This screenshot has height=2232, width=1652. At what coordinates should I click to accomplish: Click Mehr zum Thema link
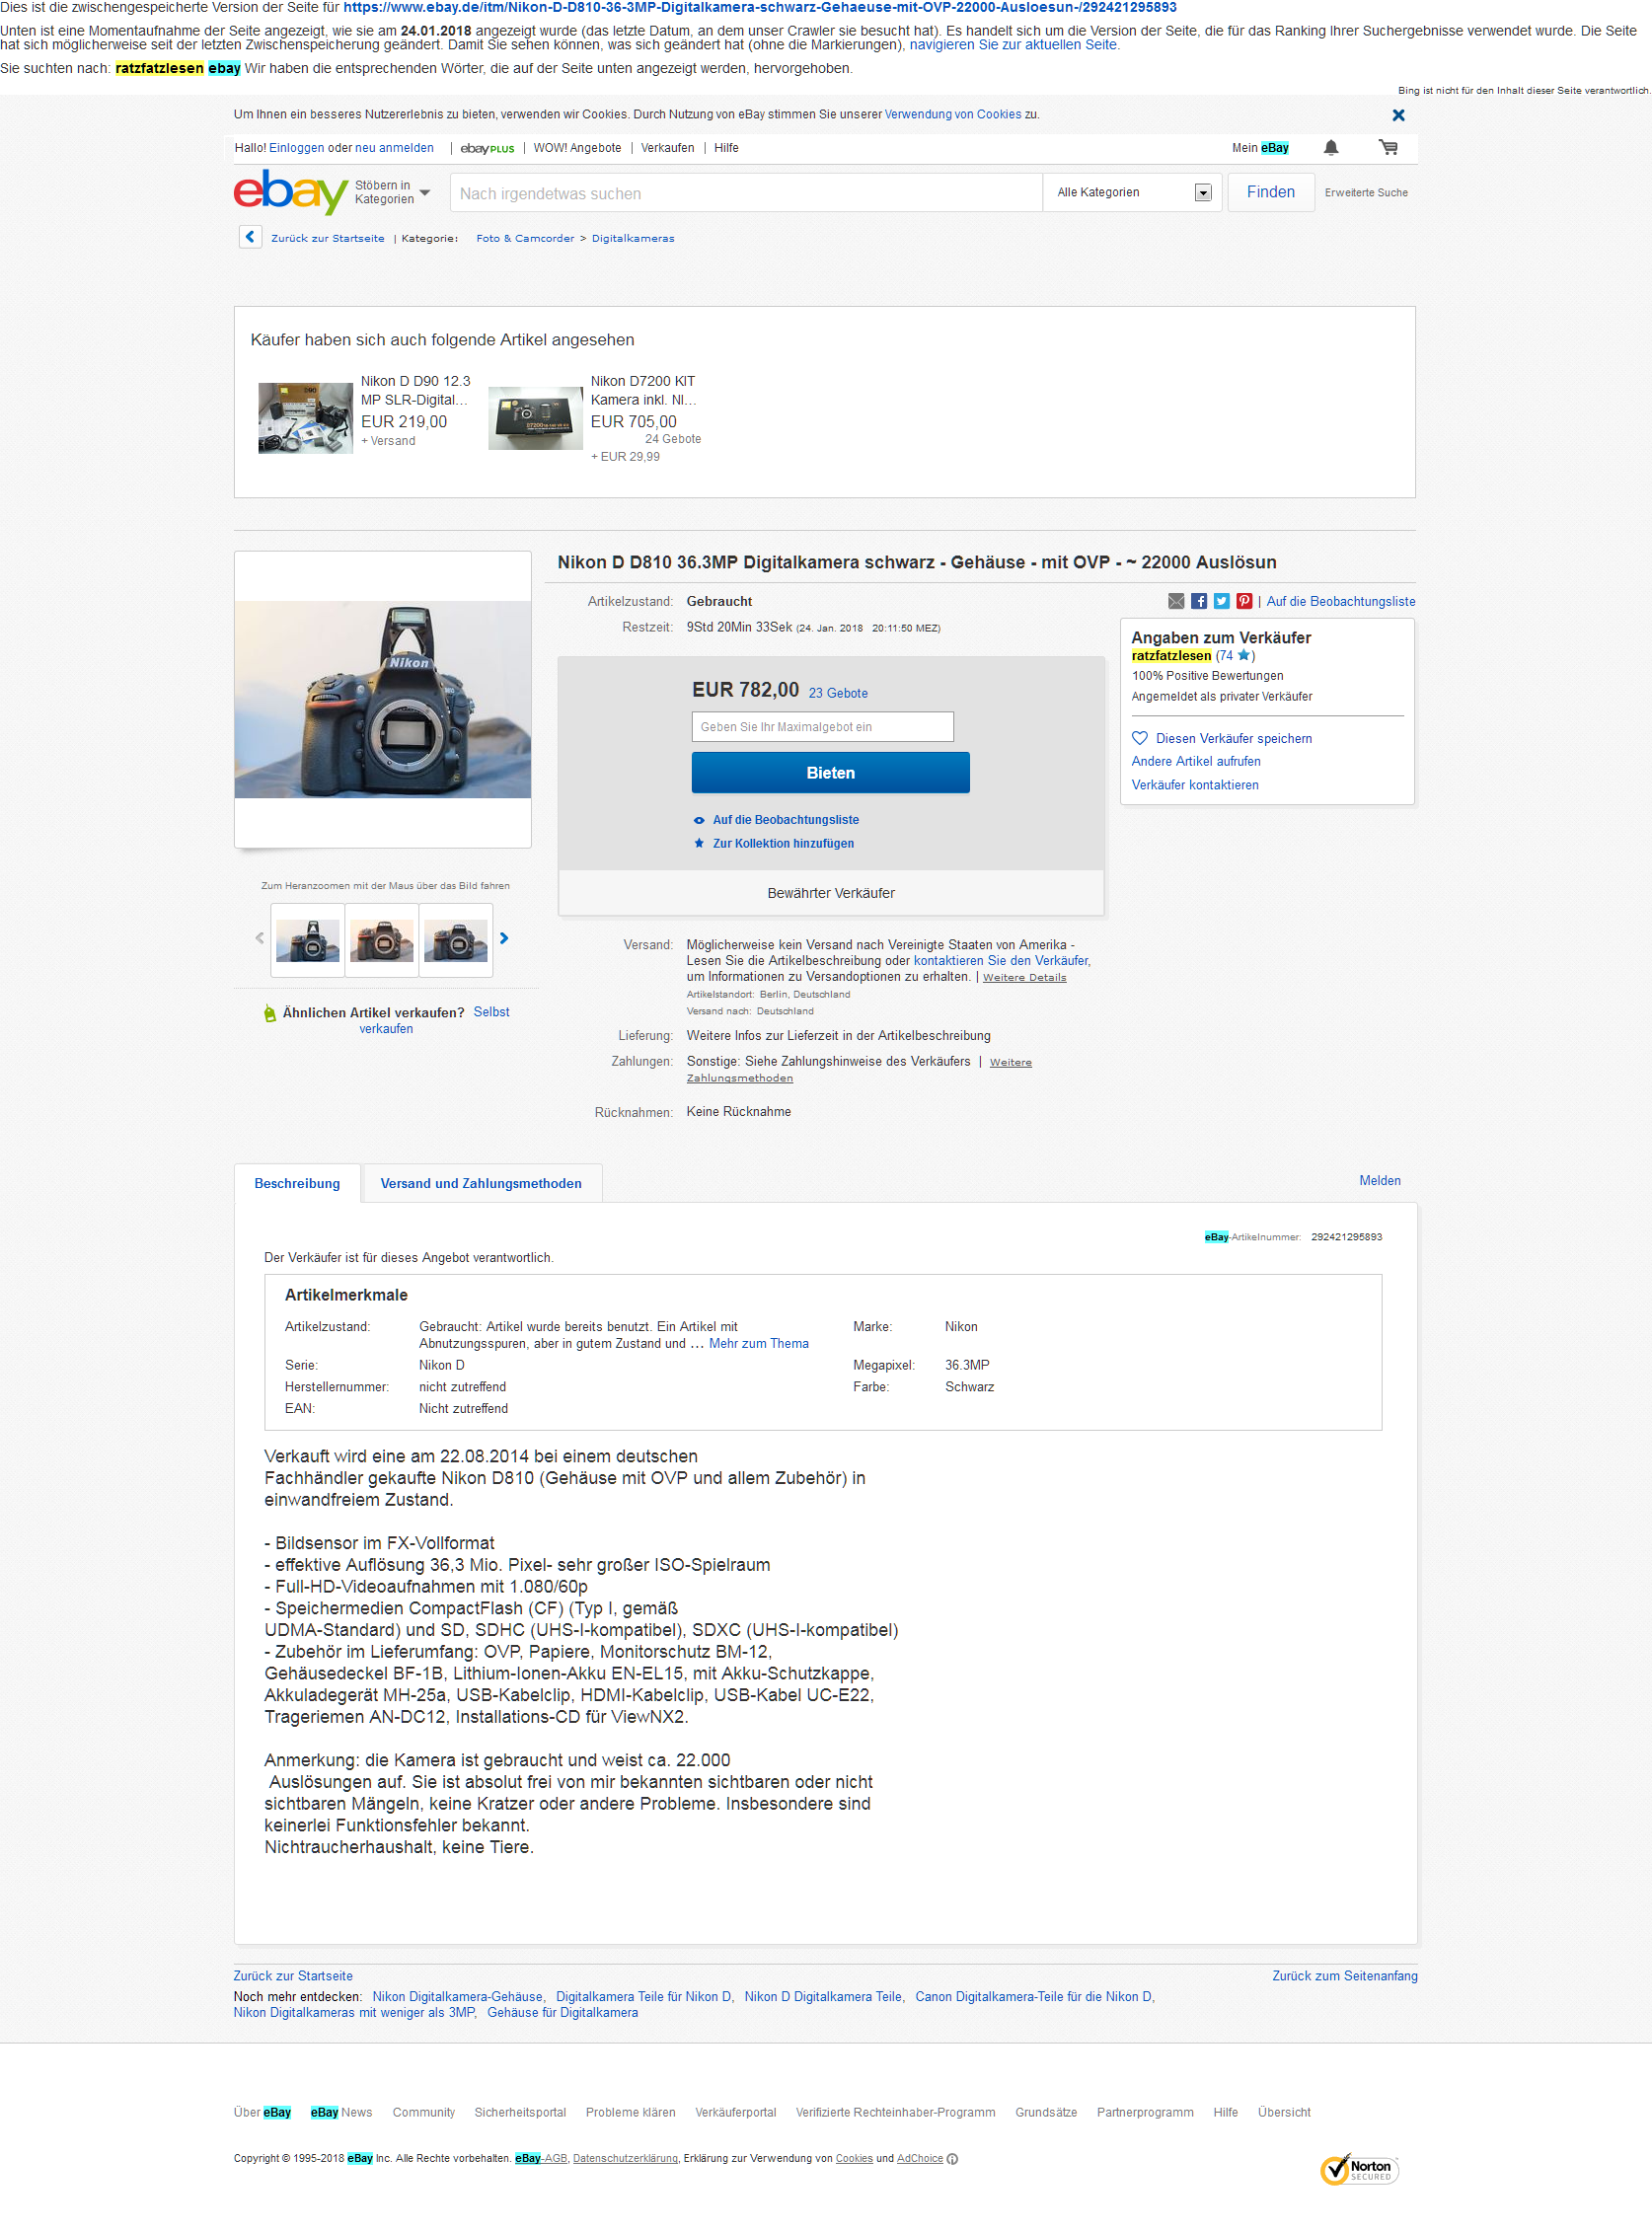coord(759,1344)
